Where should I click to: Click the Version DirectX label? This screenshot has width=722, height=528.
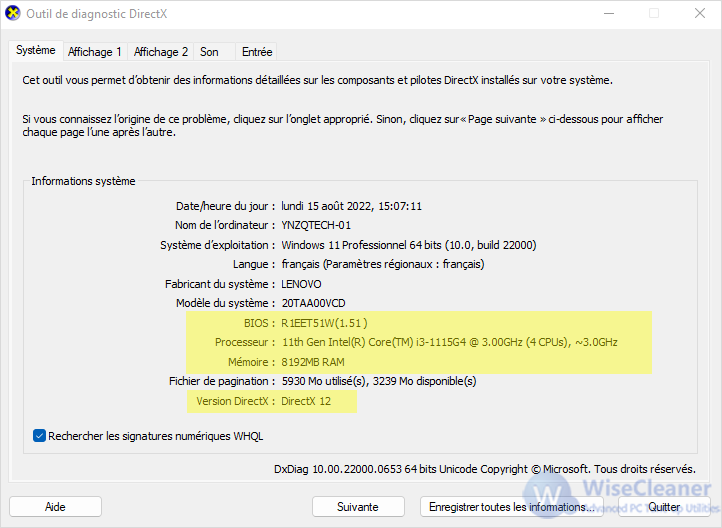click(235, 401)
